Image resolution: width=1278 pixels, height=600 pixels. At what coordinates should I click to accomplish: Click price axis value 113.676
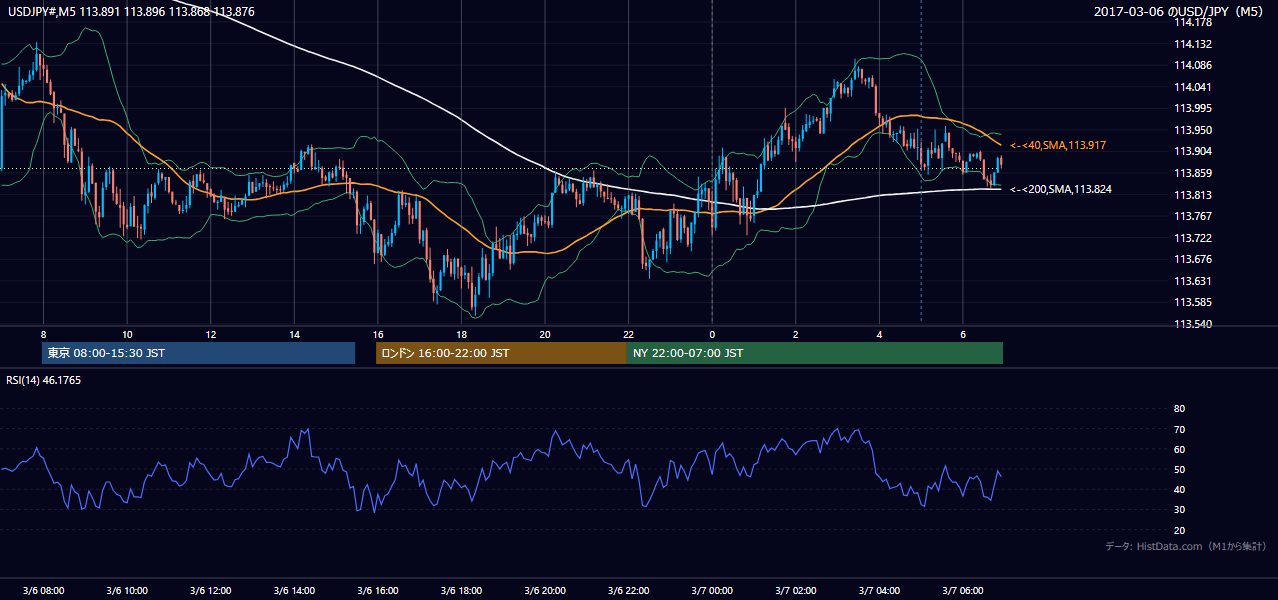click(x=1193, y=259)
